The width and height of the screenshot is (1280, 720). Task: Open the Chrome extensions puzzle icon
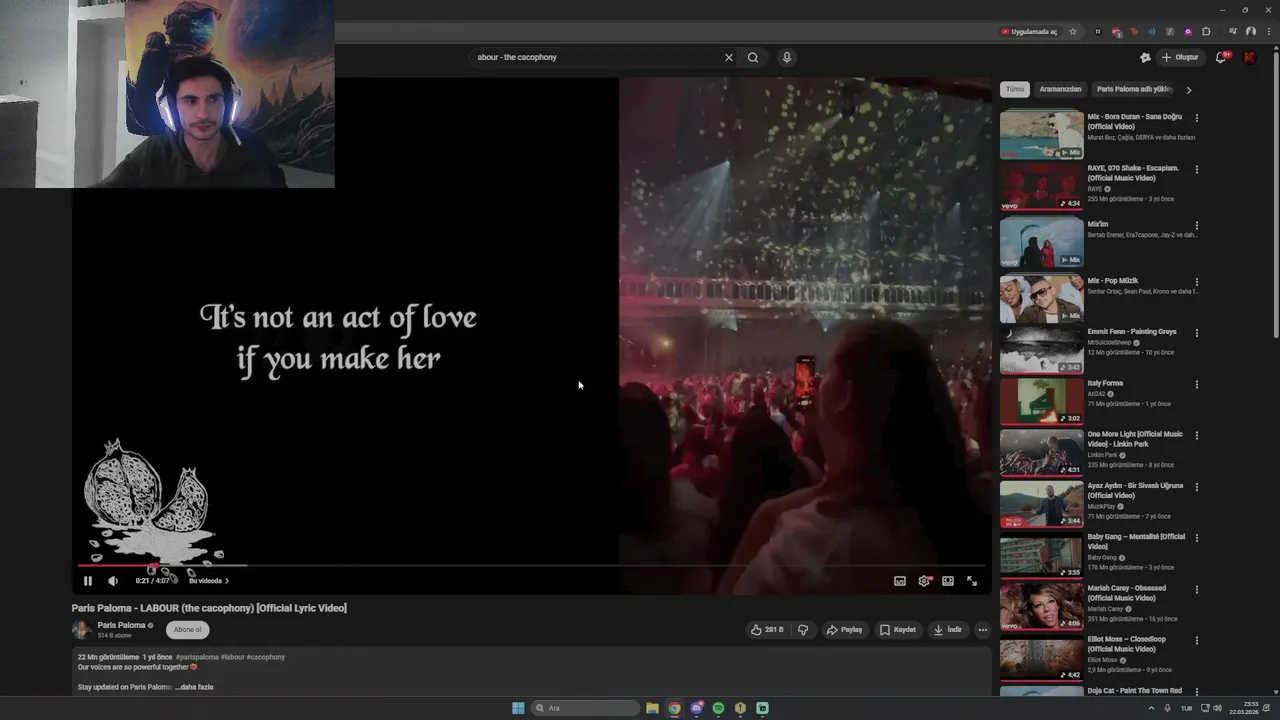pos(1206,31)
